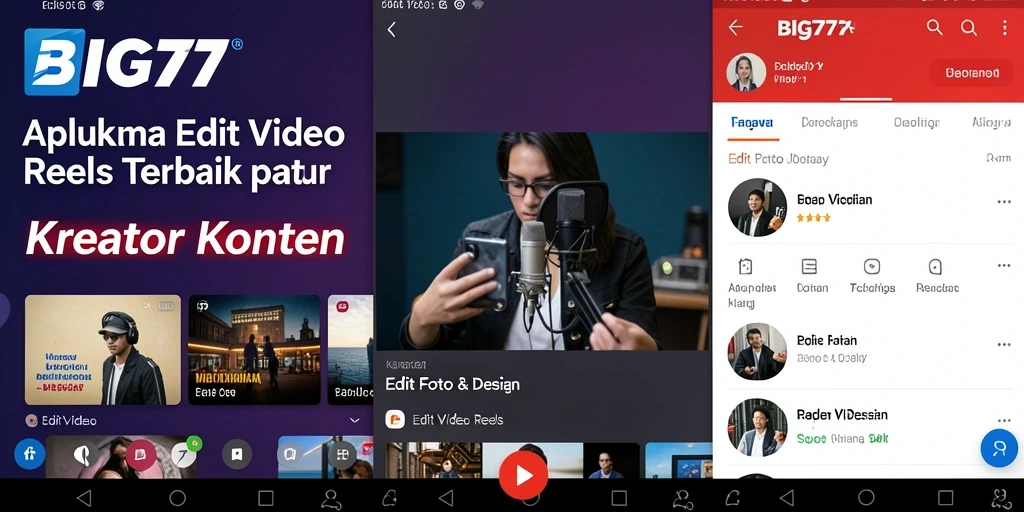
Task: Tap the blue 'f' circle icon in left screen
Action: click(29, 454)
